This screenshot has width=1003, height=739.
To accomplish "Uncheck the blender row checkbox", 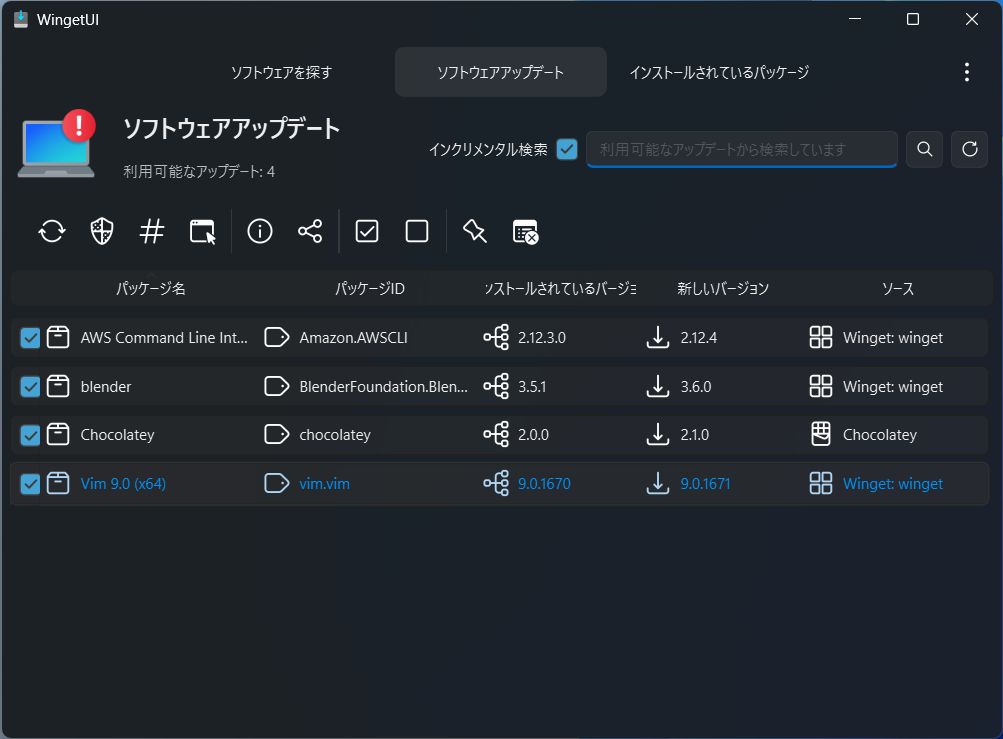I will point(30,386).
